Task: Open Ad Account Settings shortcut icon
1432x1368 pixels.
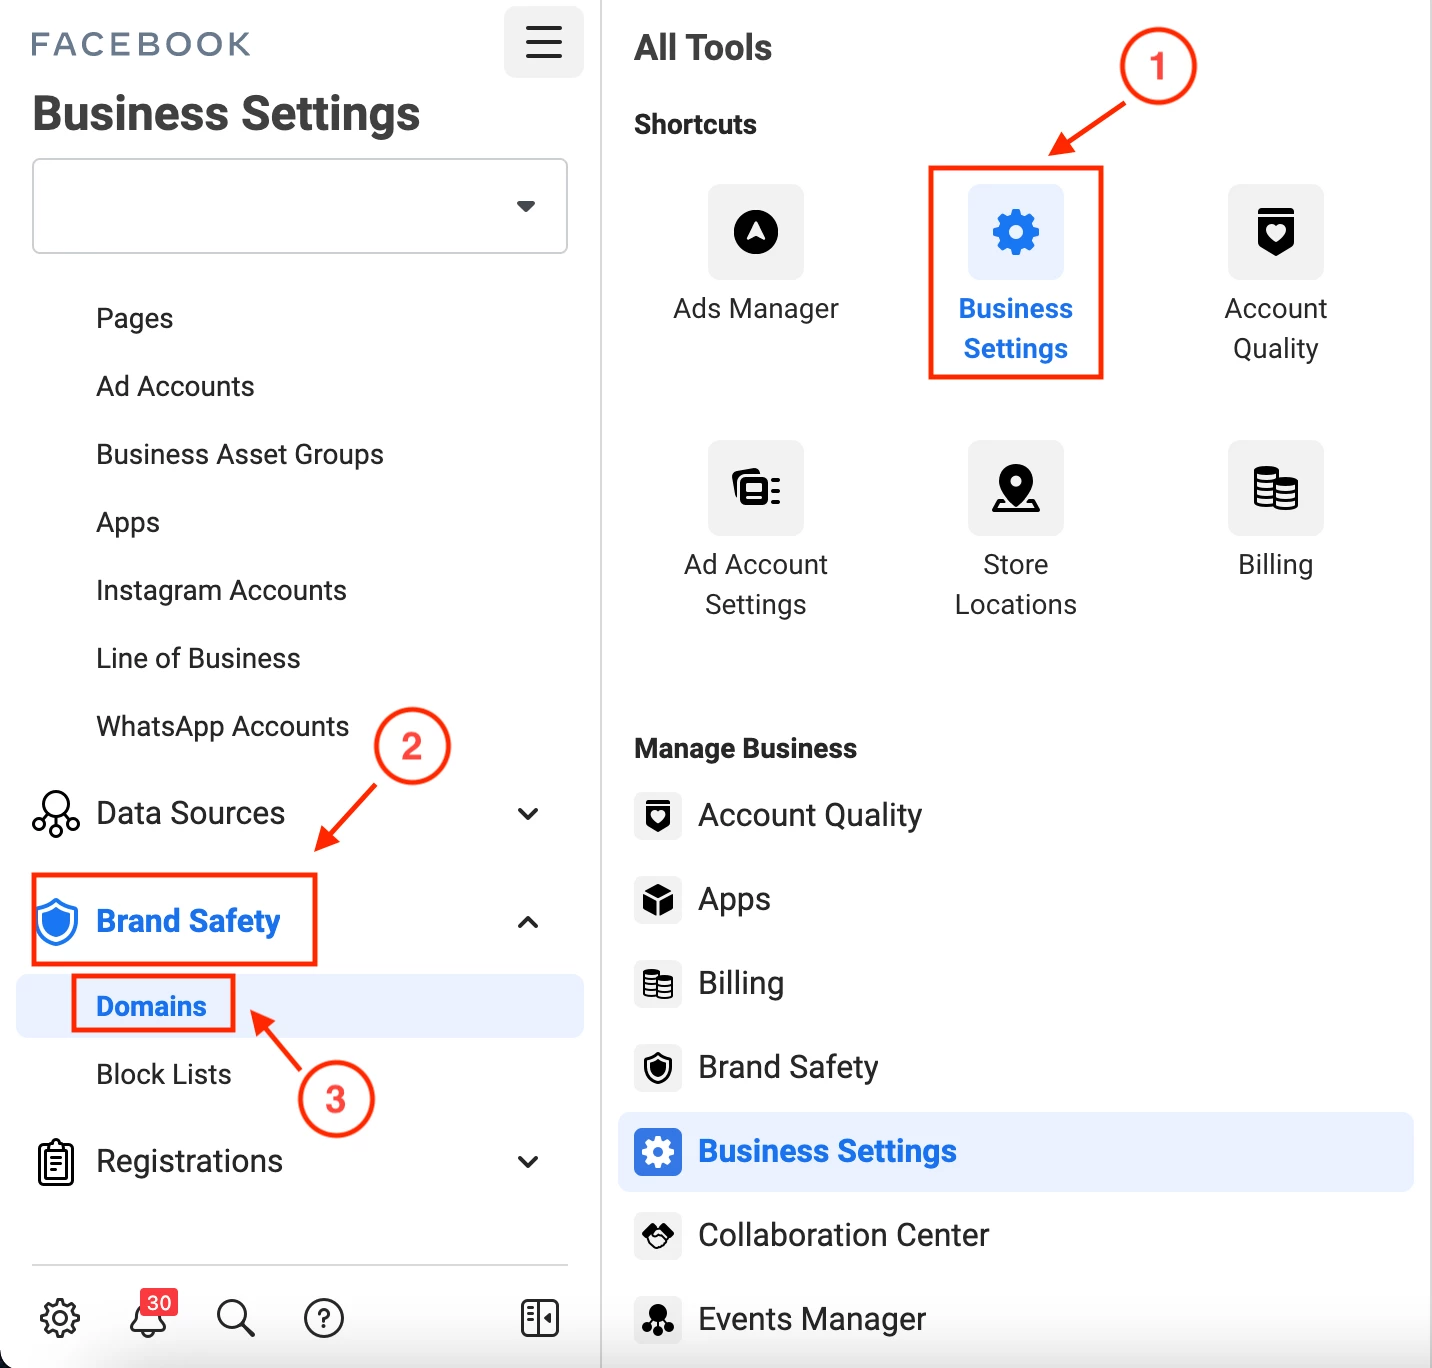Action: click(756, 488)
